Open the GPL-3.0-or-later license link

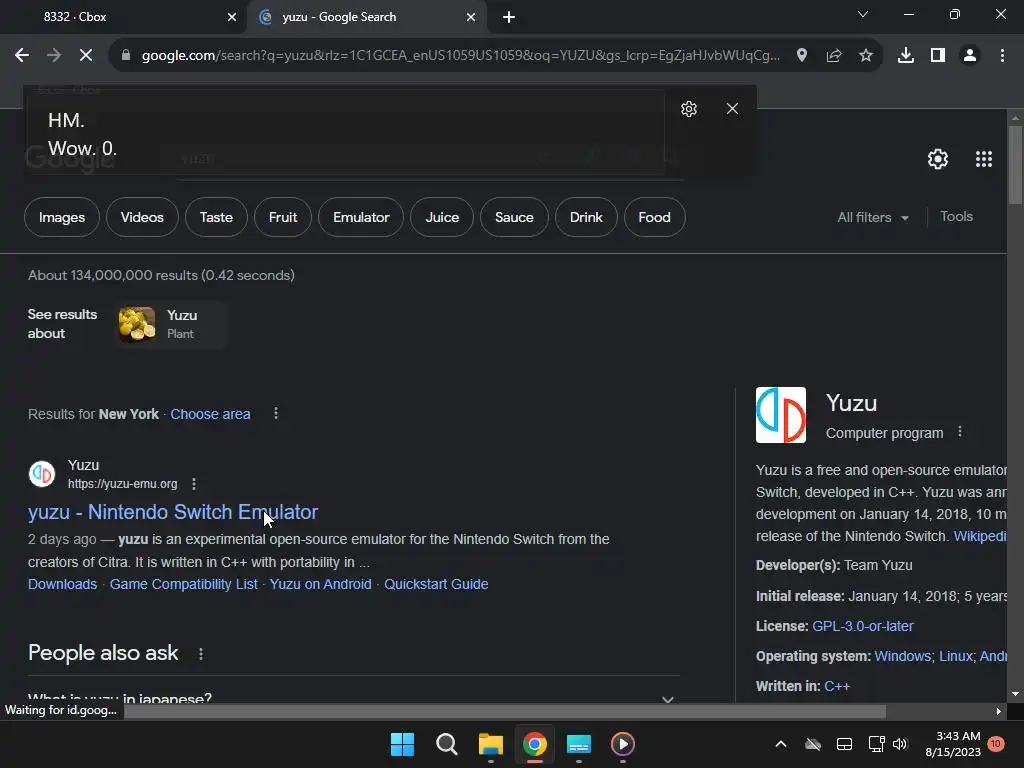coord(863,626)
